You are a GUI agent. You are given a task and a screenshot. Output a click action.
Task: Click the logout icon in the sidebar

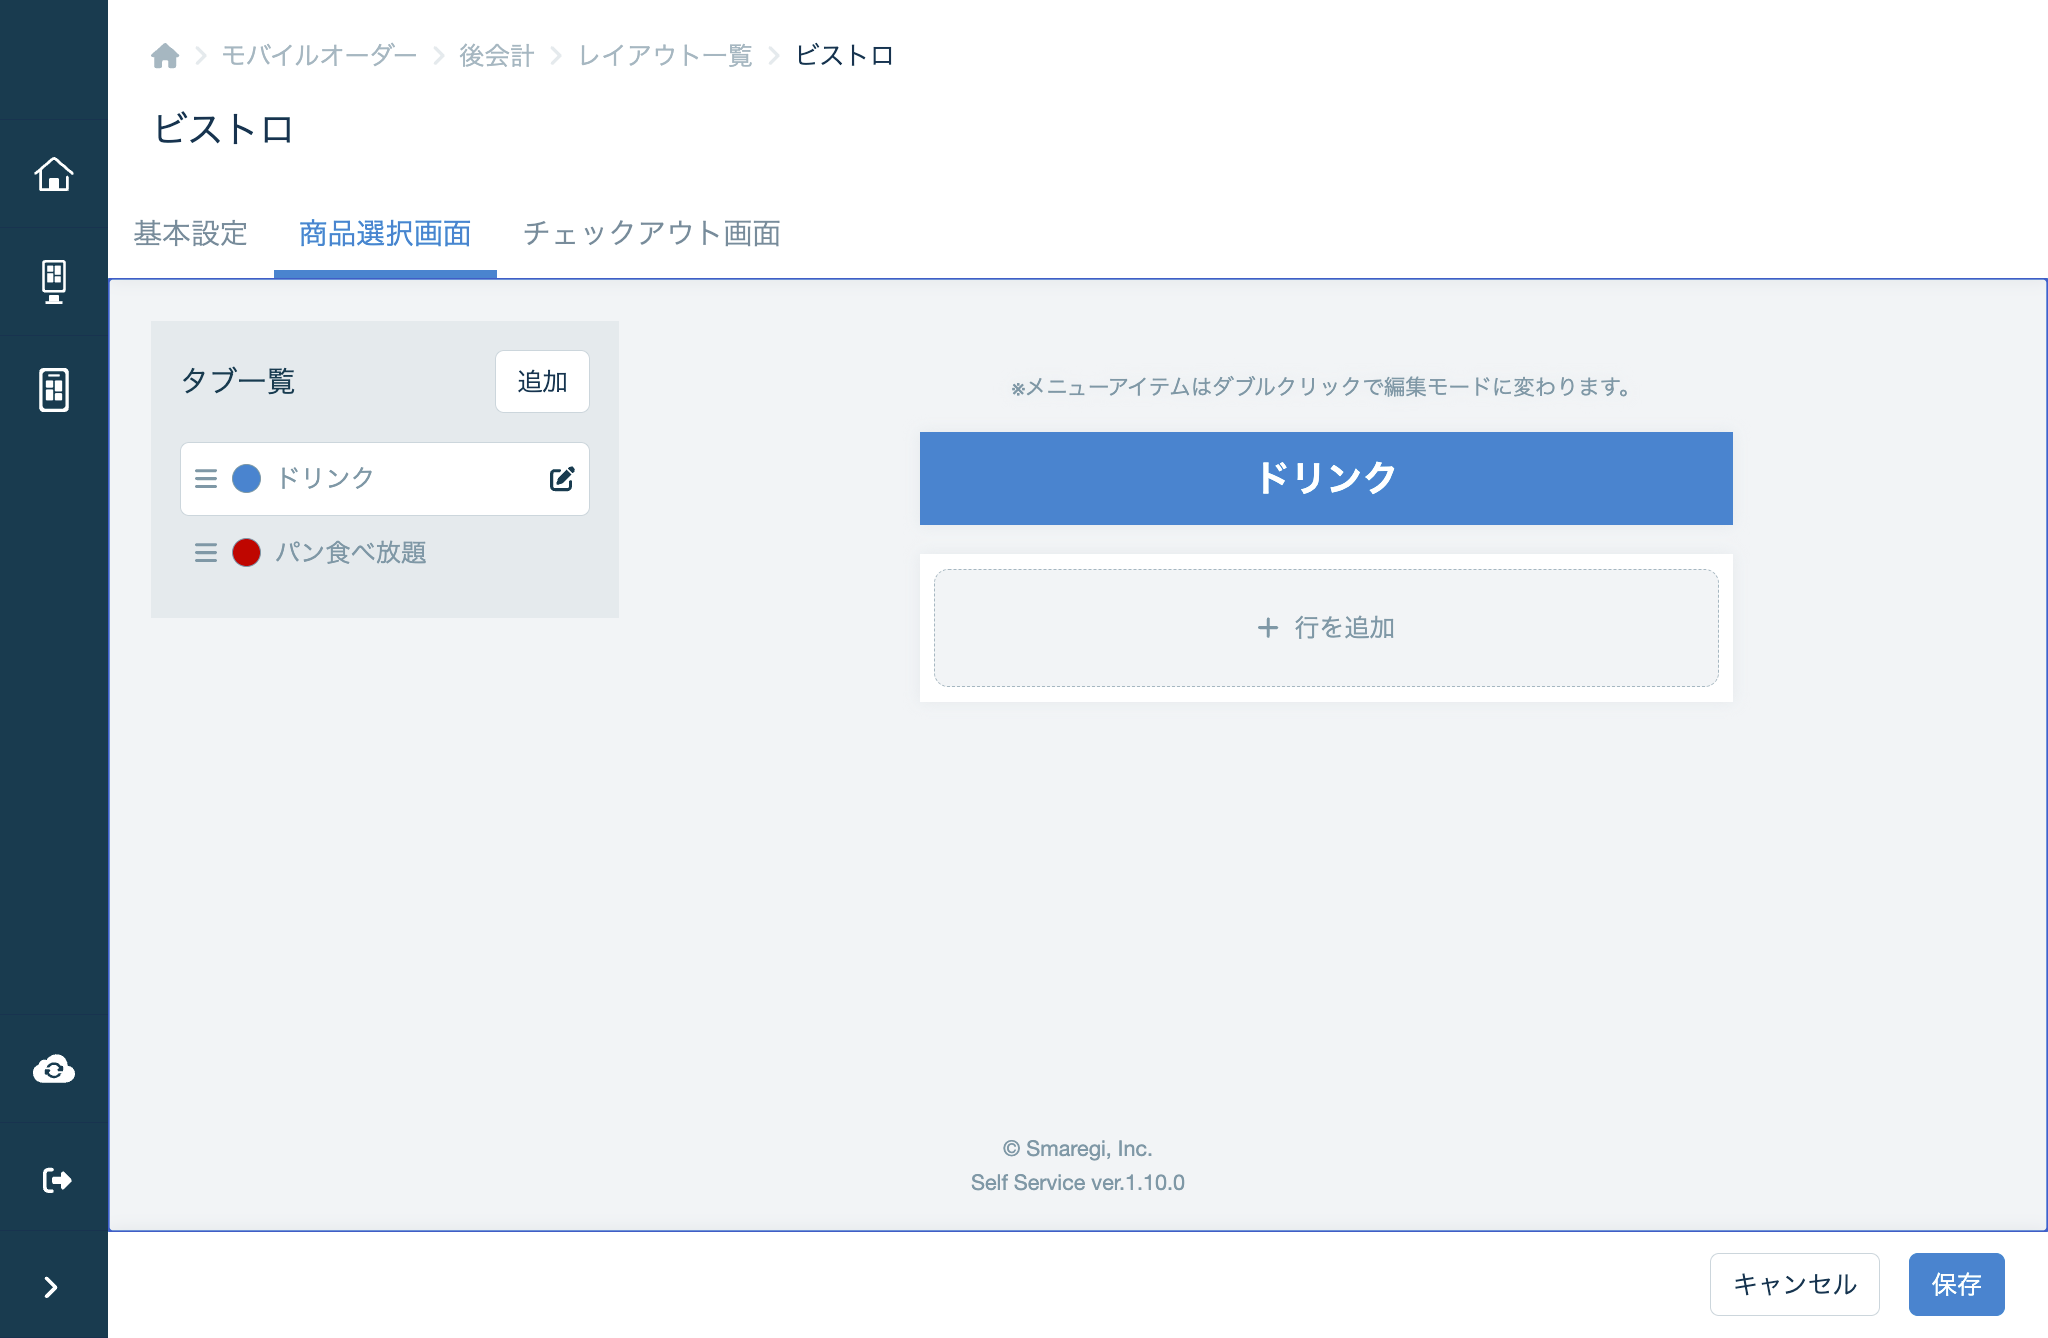point(54,1178)
